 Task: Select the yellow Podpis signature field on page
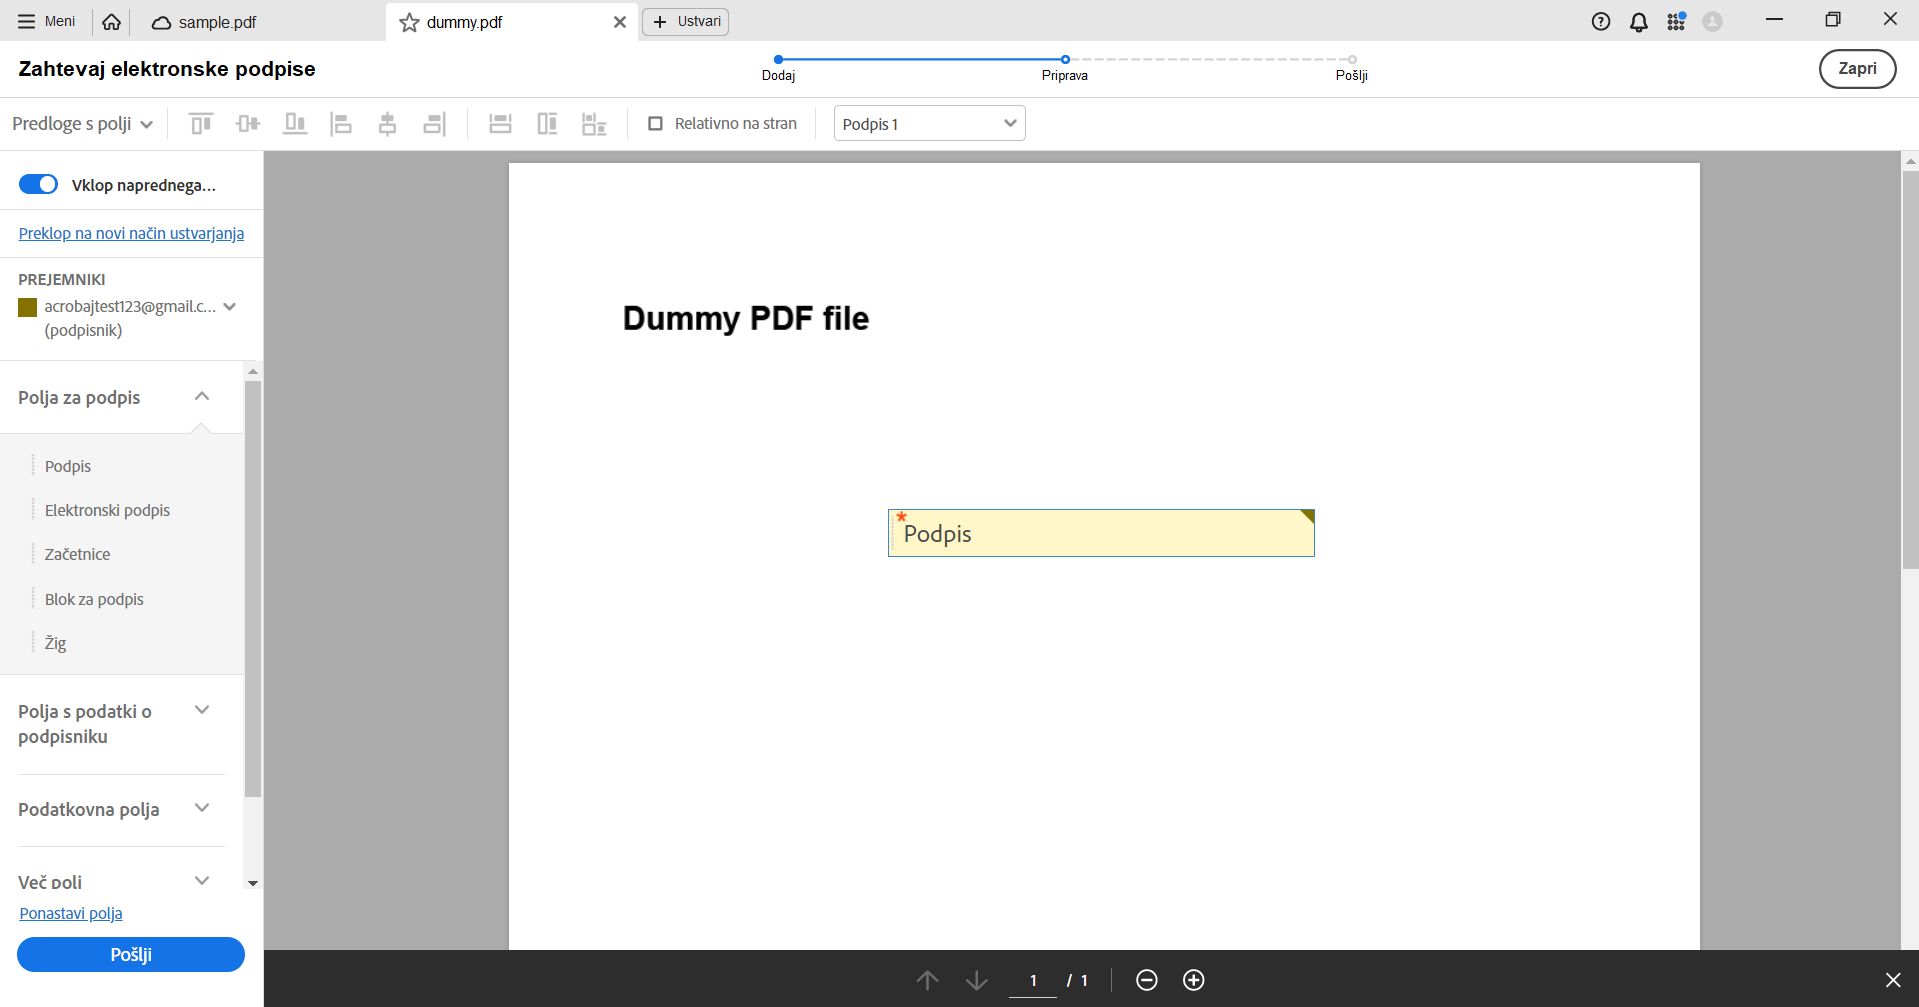(x=1101, y=533)
